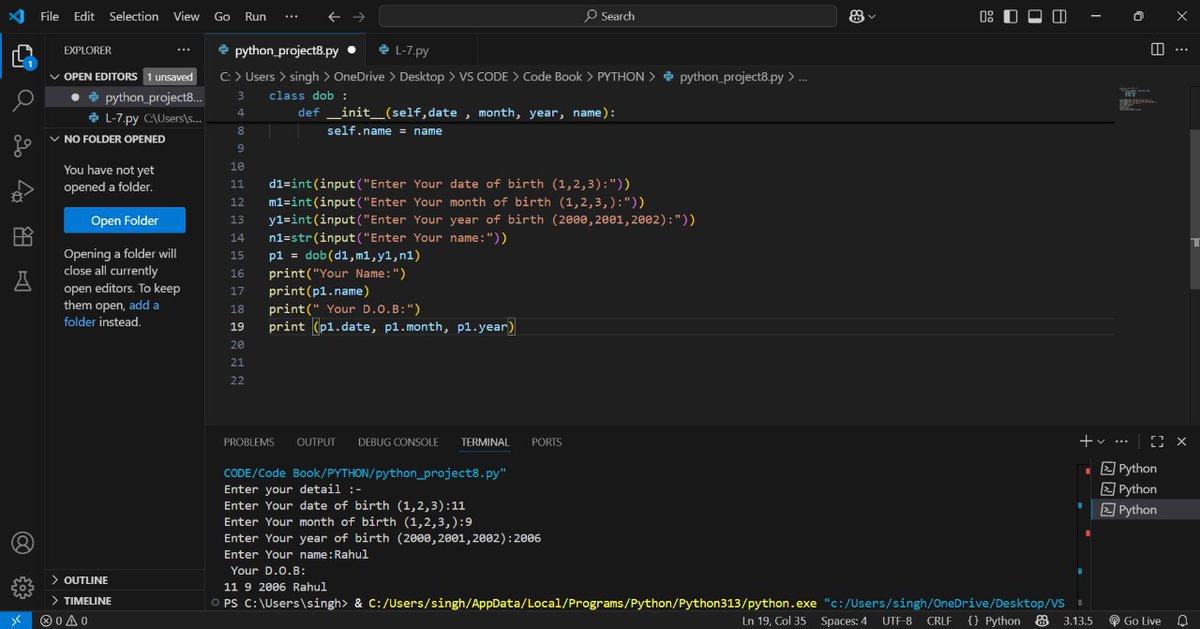This screenshot has height=629, width=1200.
Task: Open Explorer Views and More Actions ellipsis
Action: (183, 50)
